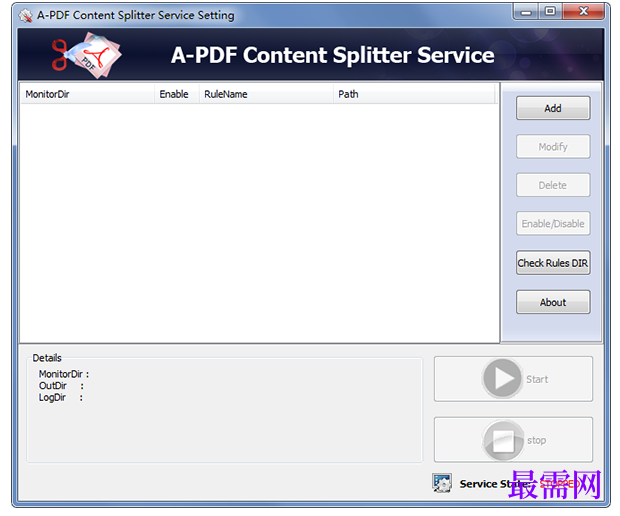Close the Service Setting window

click(584, 11)
